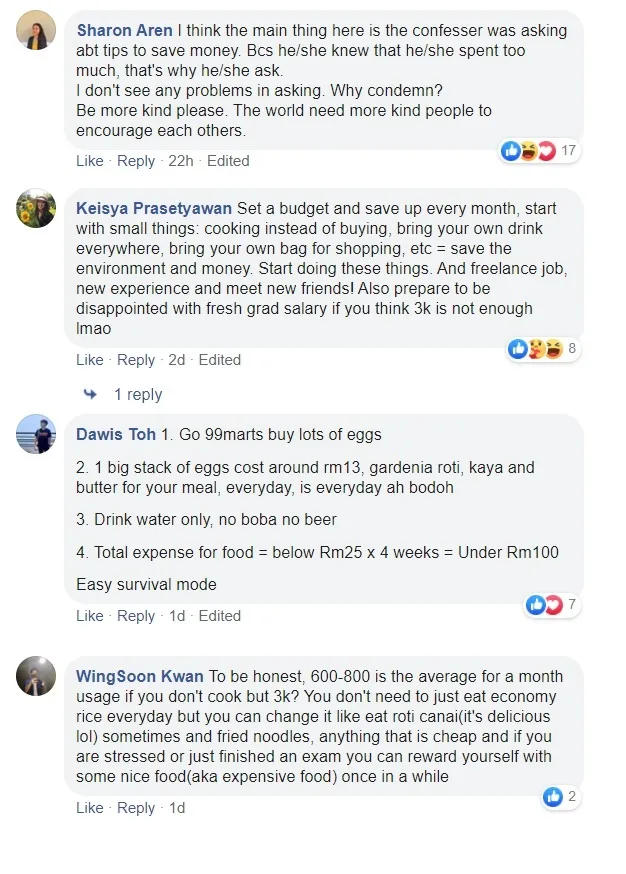Viewport: 626px width, 874px height.
Task: Click thumbs-up reaction icon on WingSoon's comment
Action: point(553,797)
